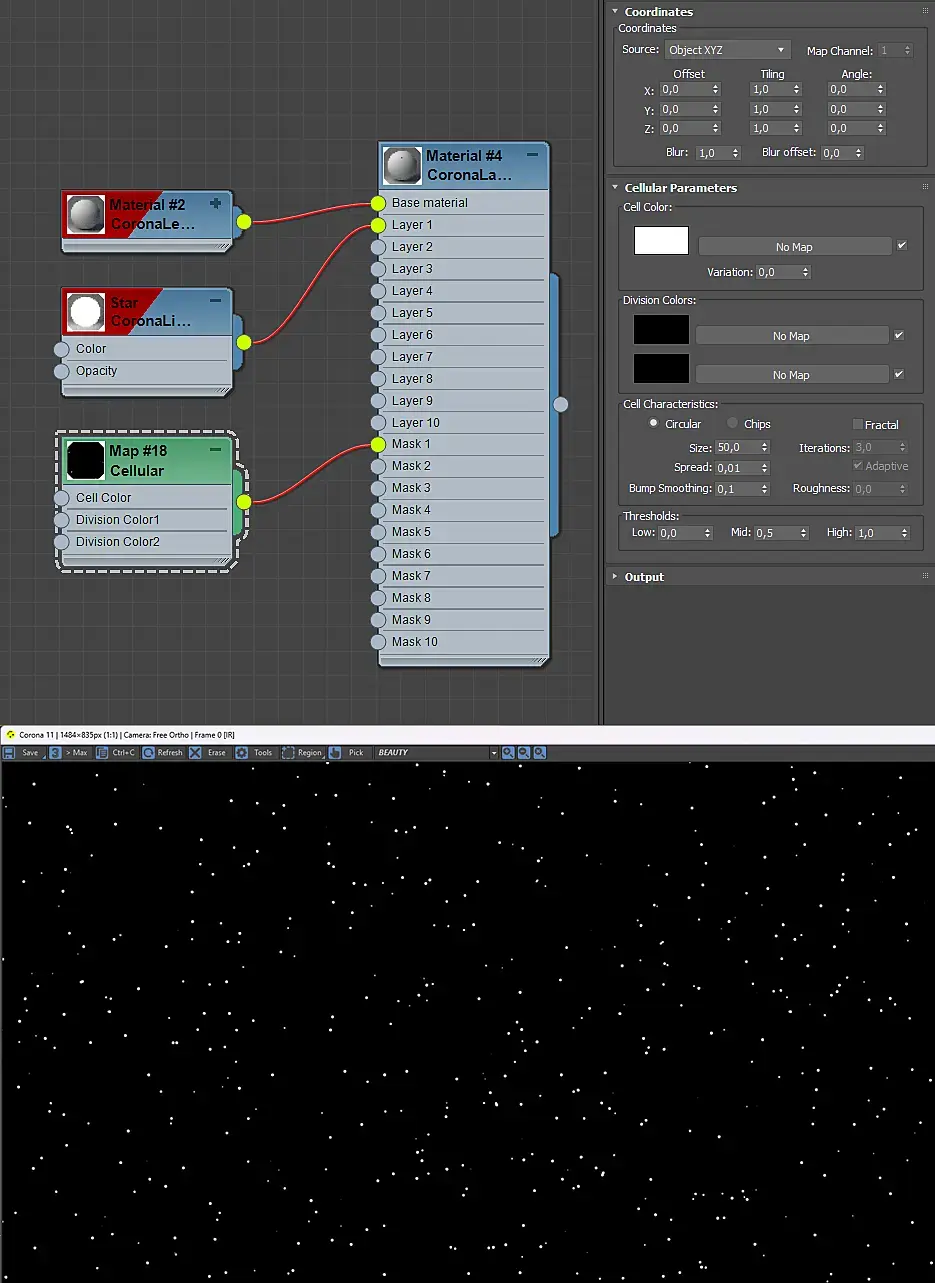Click the Corona logo in window title
The image size is (935, 1283).
(10, 735)
